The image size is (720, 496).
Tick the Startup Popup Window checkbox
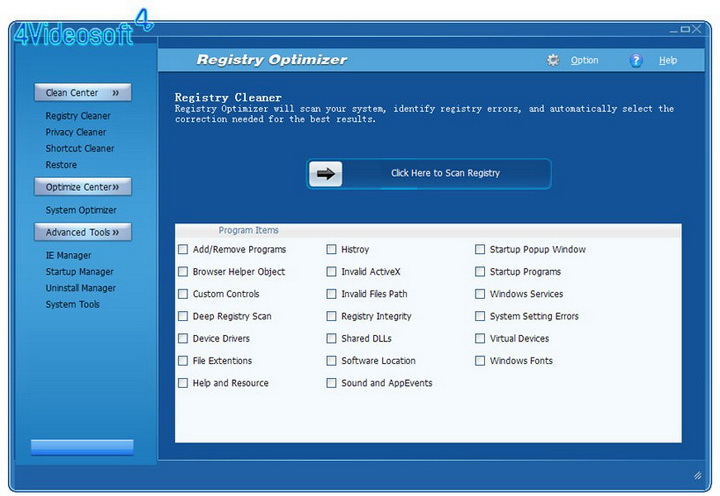coord(480,249)
